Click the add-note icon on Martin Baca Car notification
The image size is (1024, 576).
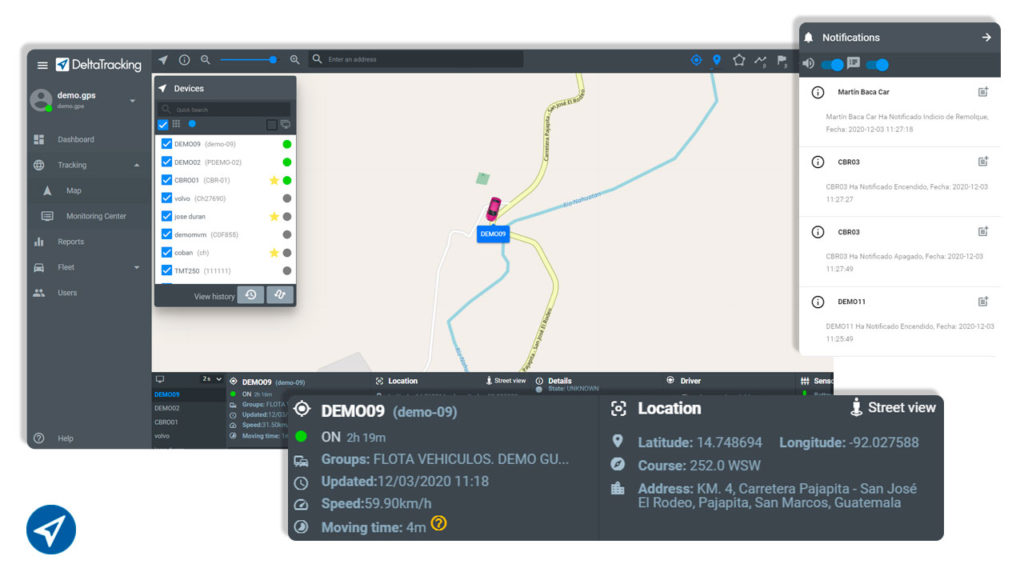tap(983, 92)
